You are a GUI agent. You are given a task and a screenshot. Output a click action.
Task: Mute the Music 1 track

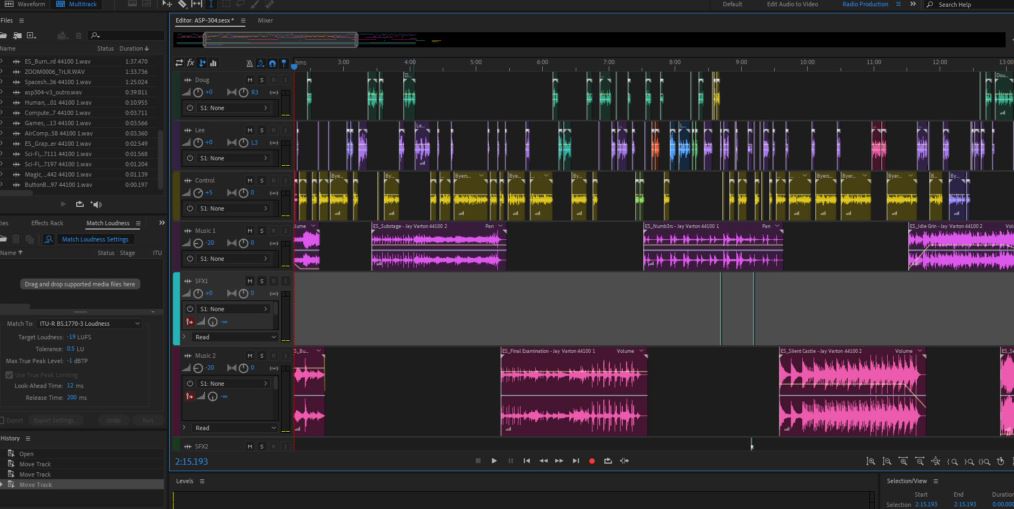pos(250,231)
